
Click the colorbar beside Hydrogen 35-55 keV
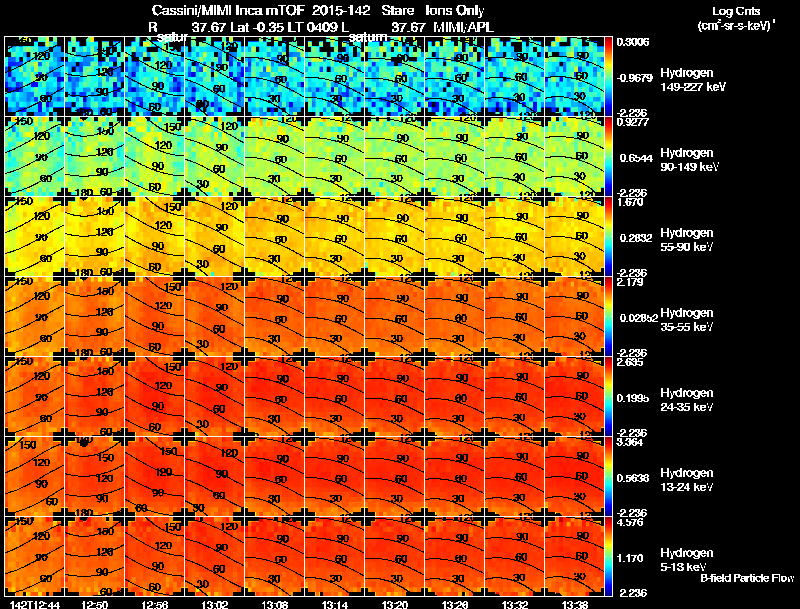tap(609, 316)
